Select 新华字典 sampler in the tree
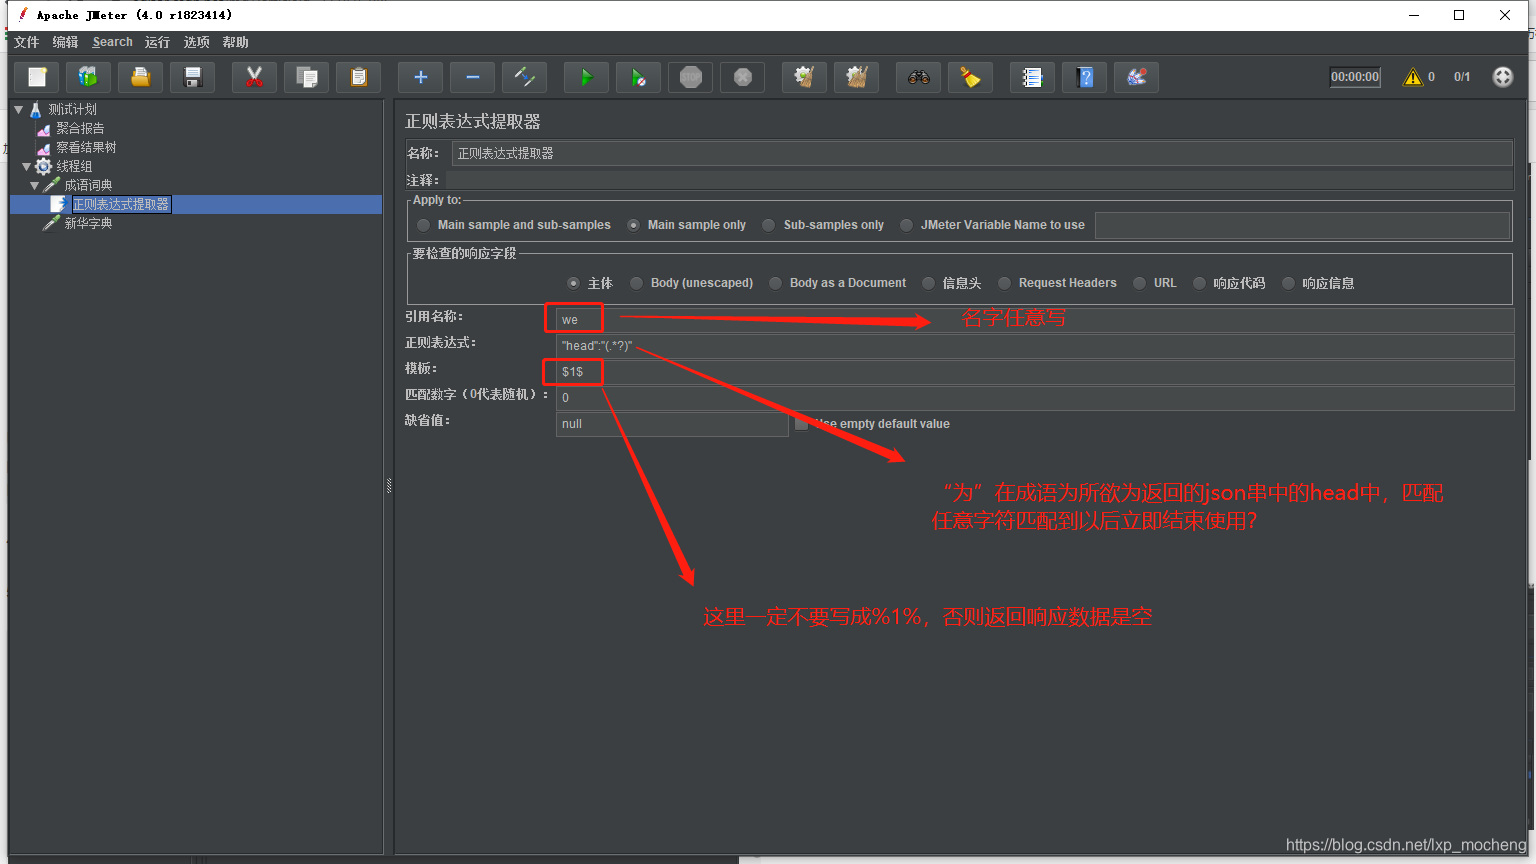The width and height of the screenshot is (1536, 864). click(88, 223)
